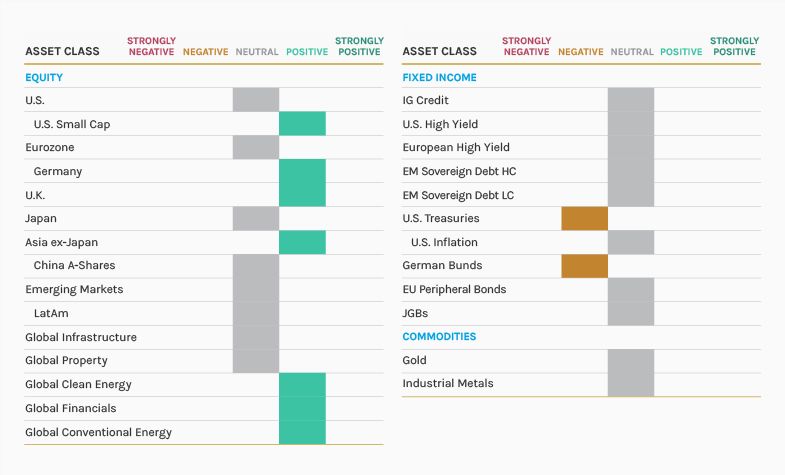The image size is (785, 475).
Task: Click the COMMODITIES section heading
Action: 439,337
